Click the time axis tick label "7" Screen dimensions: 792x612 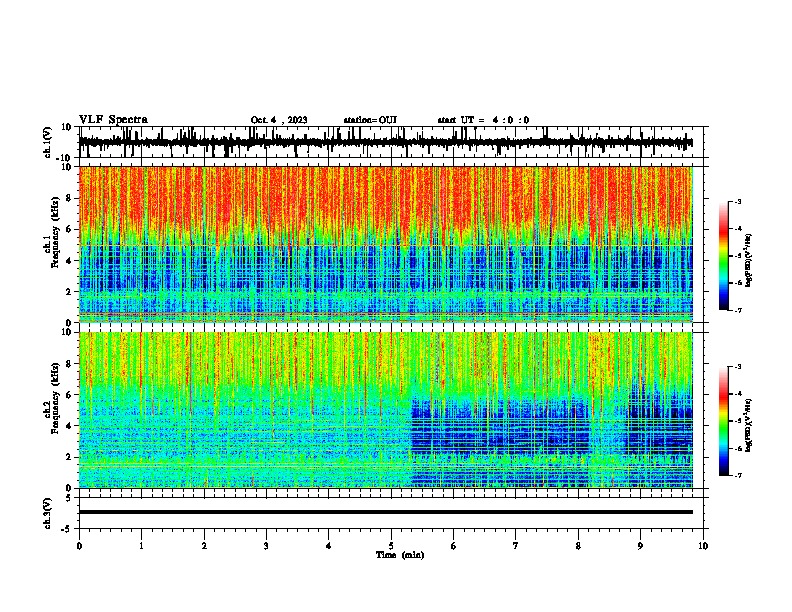pyautogui.click(x=516, y=546)
